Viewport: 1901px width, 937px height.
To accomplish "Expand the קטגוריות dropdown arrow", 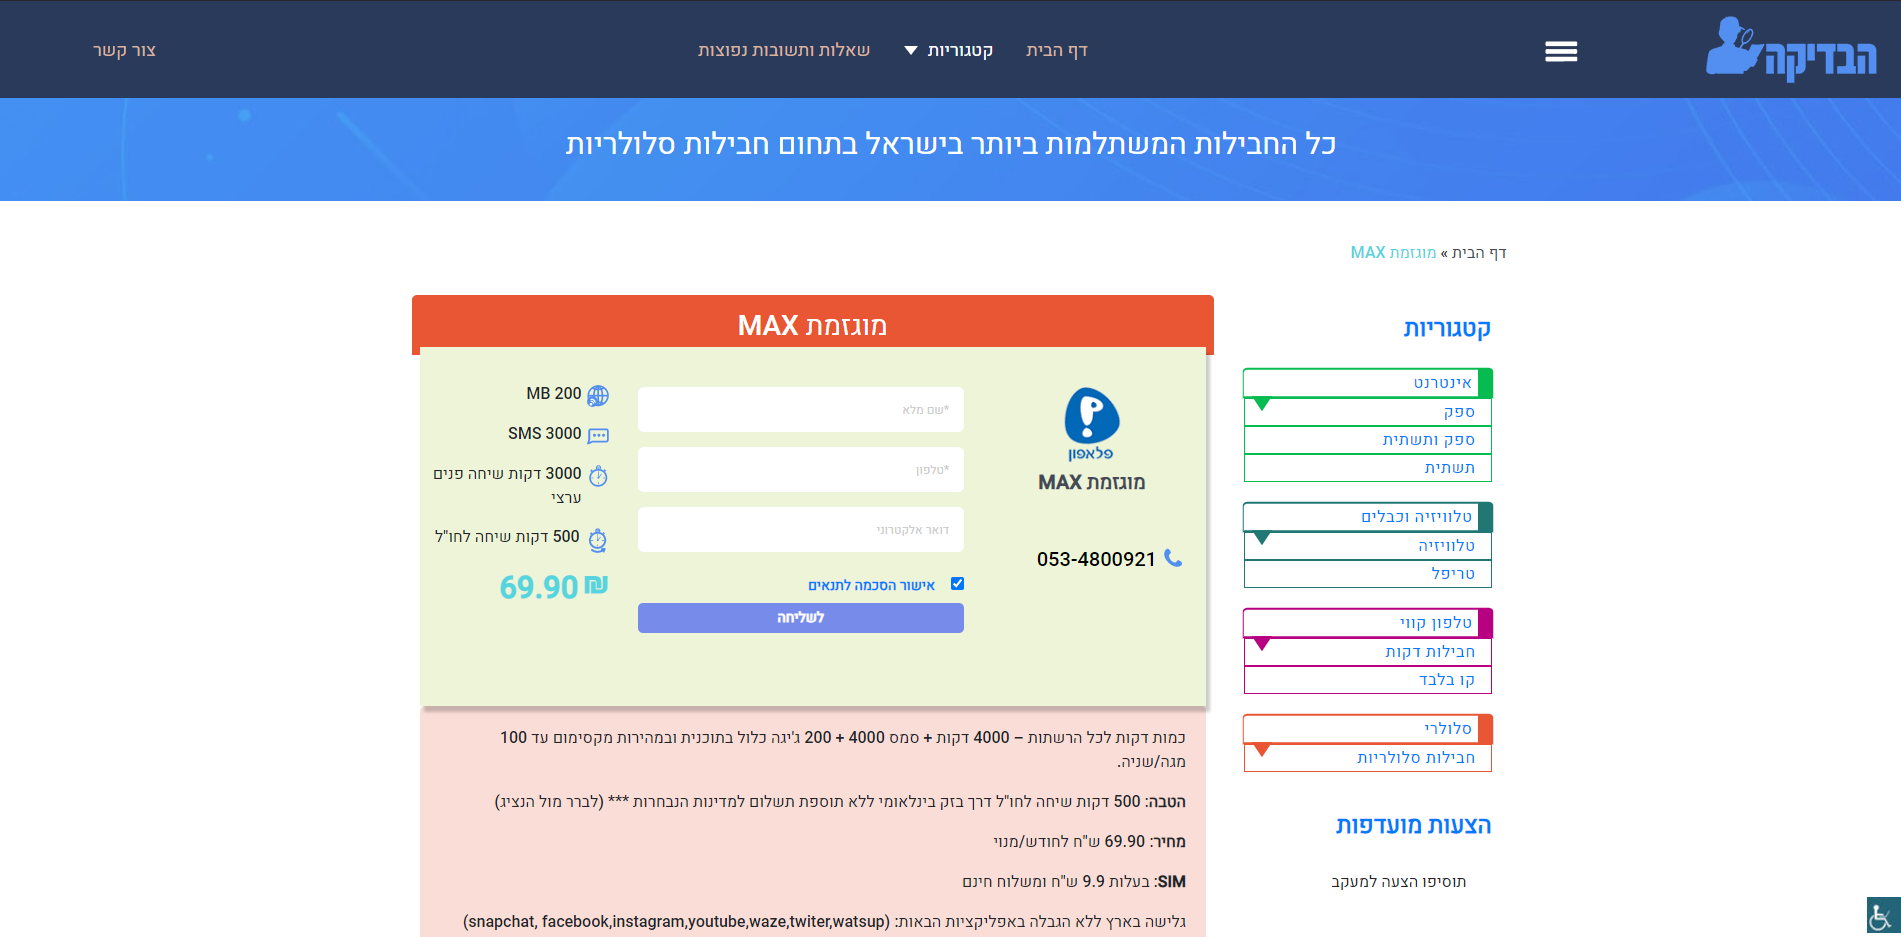I will coord(911,51).
